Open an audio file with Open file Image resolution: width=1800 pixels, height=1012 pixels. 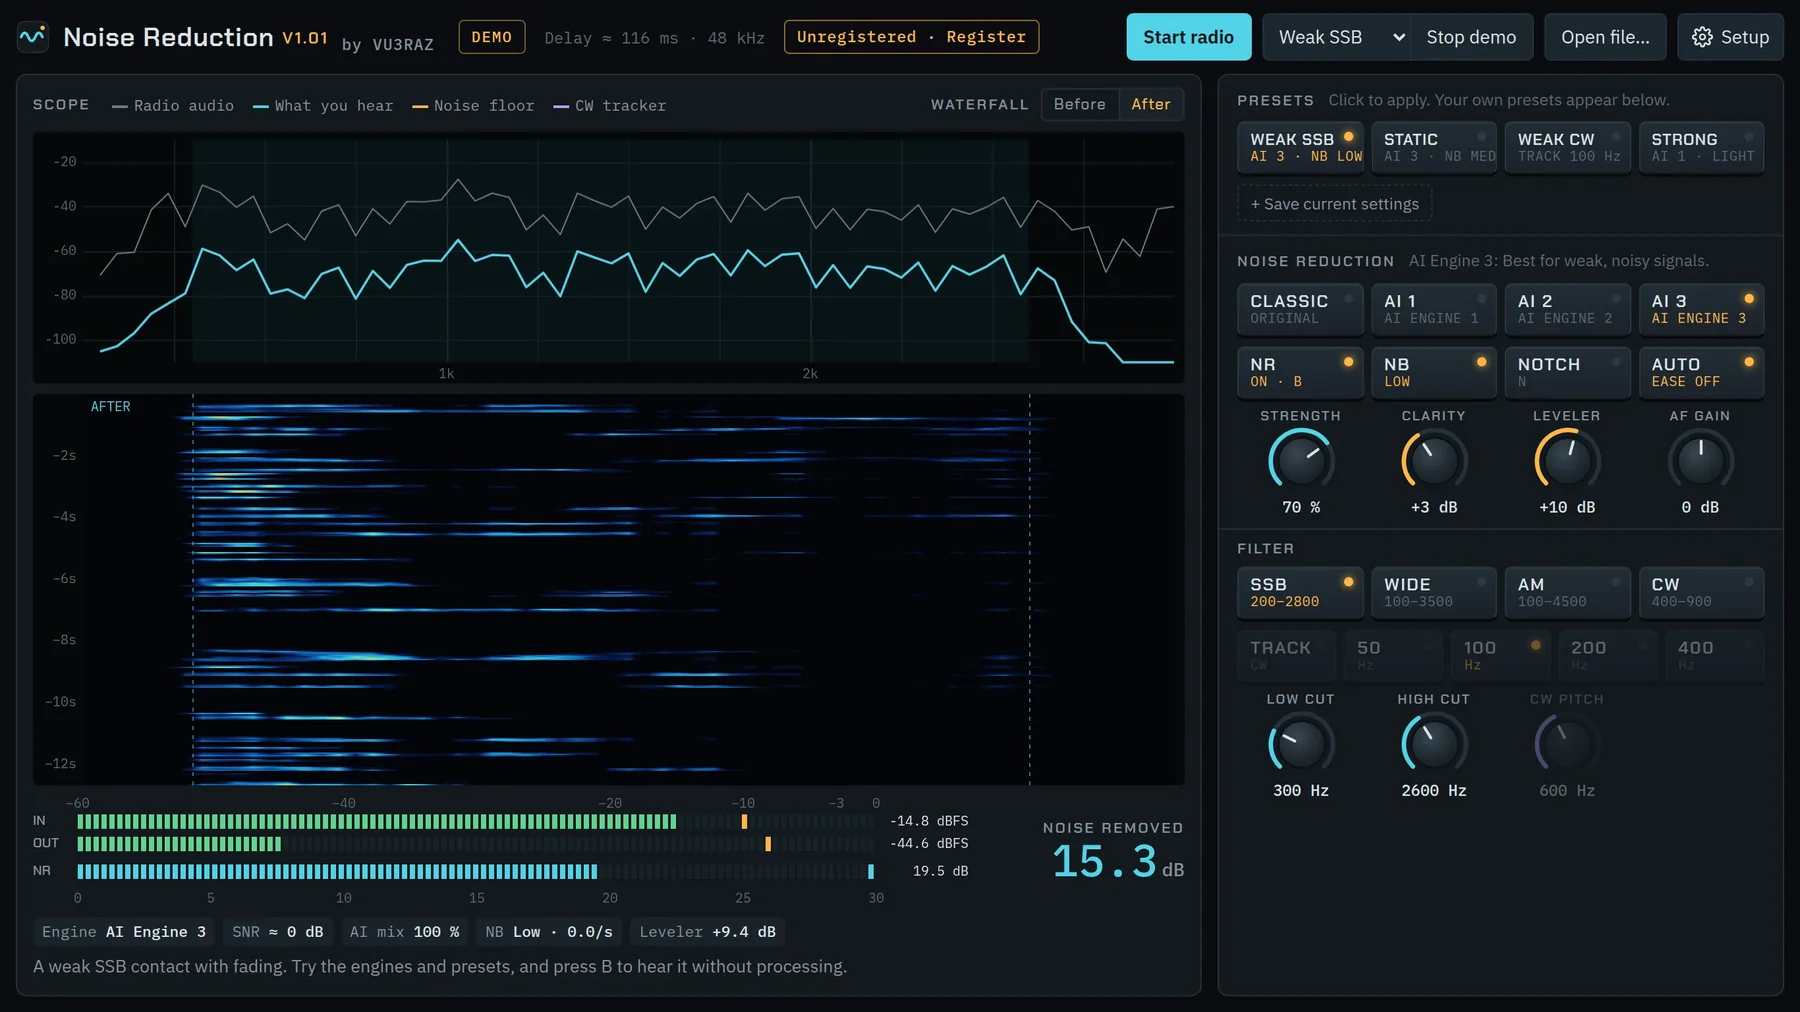click(x=1605, y=37)
